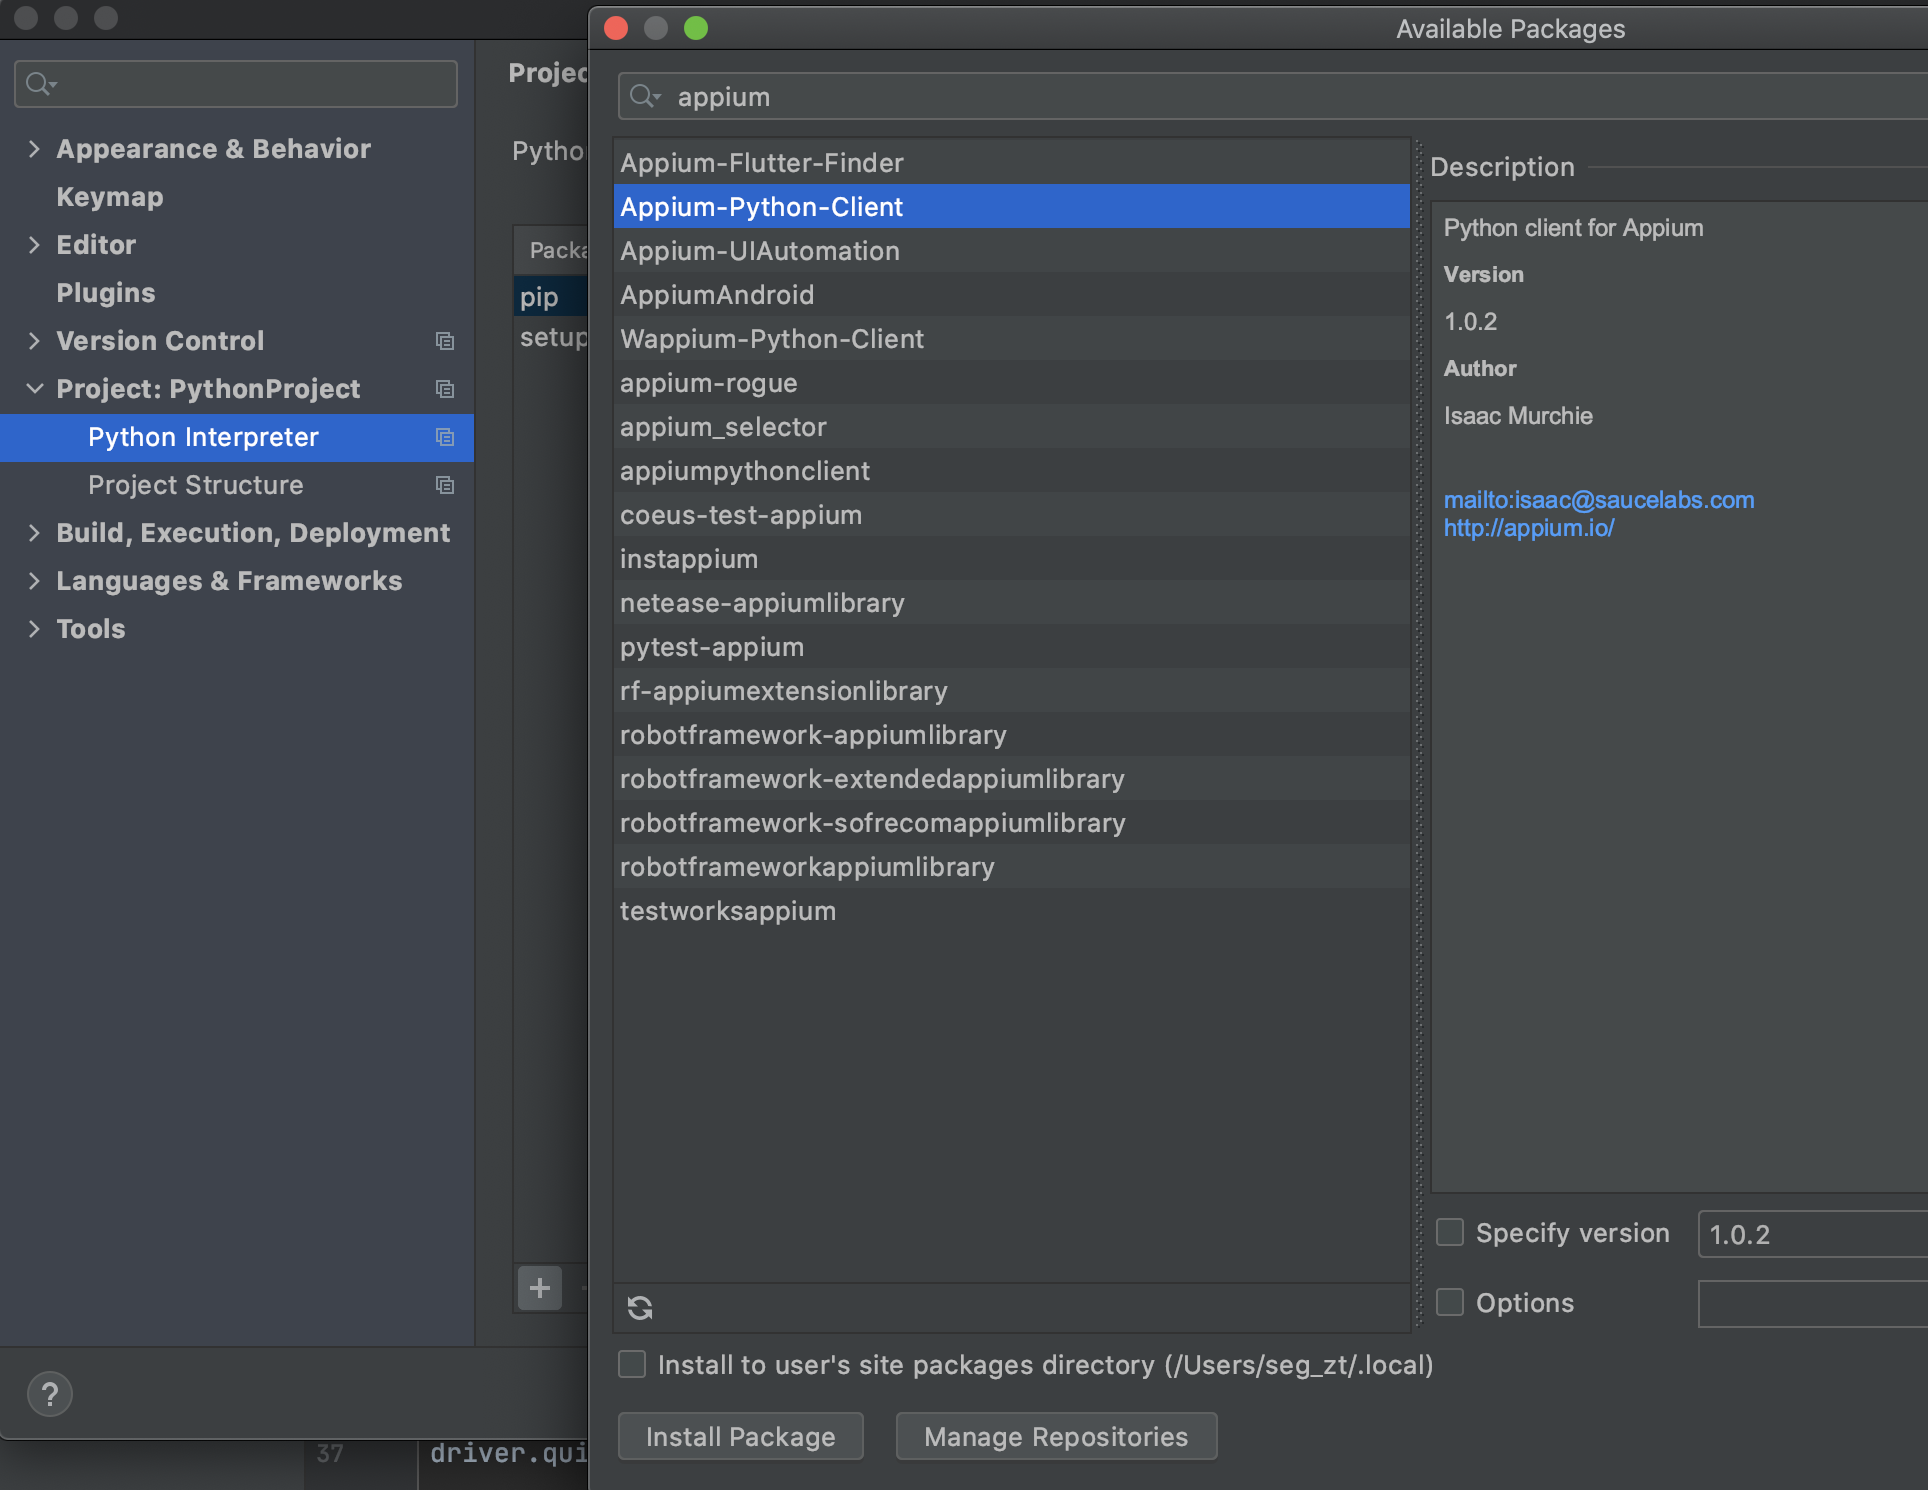Open the help question mark button
This screenshot has width=1928, height=1490.
50,1394
